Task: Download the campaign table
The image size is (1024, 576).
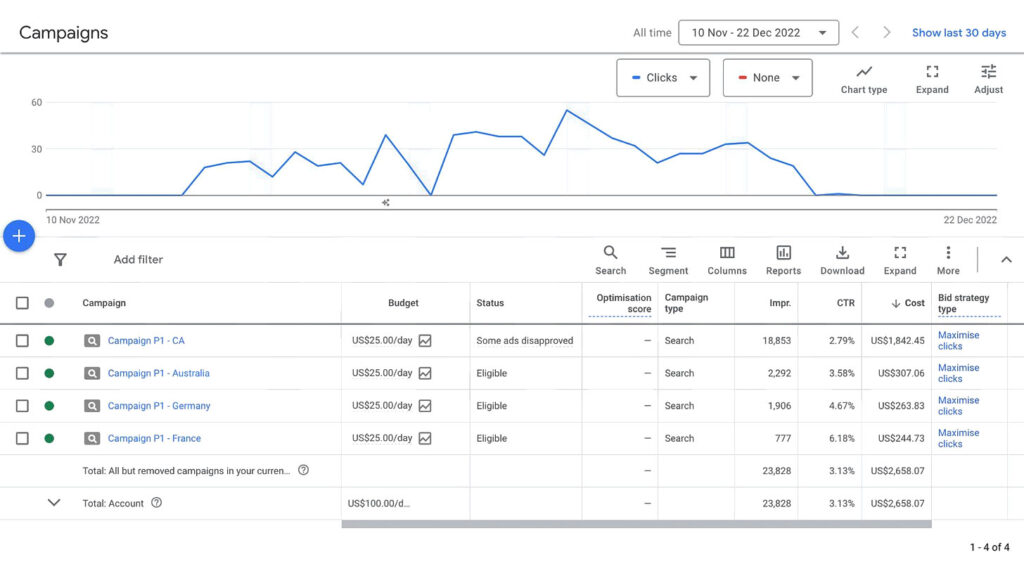Action: pyautogui.click(x=842, y=252)
